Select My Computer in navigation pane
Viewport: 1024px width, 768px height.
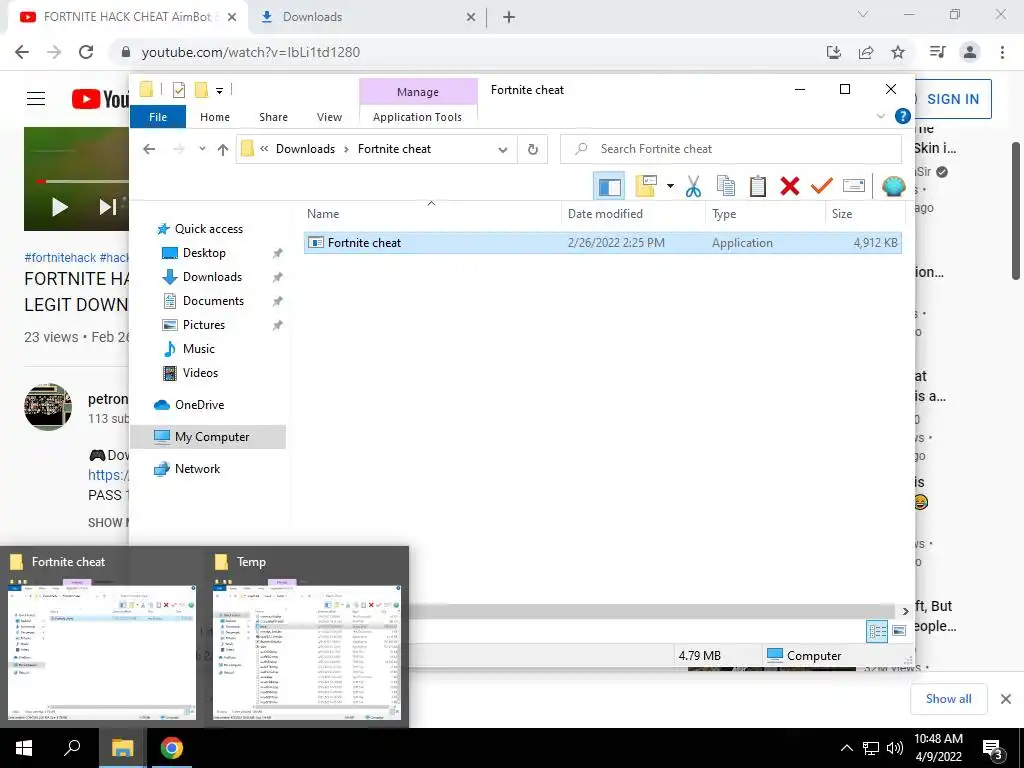pos(208,437)
